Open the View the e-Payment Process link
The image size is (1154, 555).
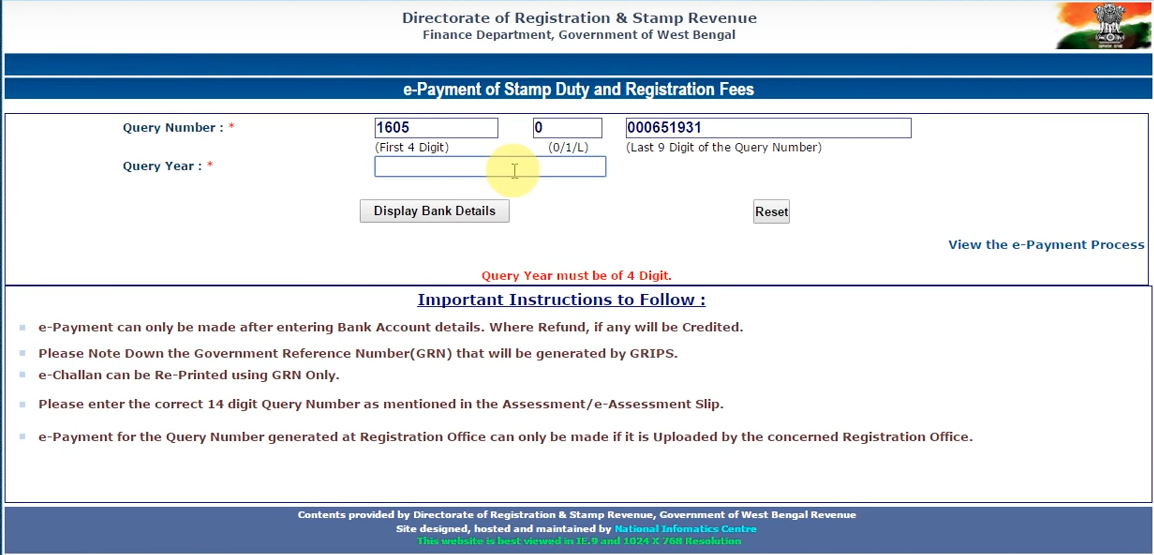coord(1046,245)
